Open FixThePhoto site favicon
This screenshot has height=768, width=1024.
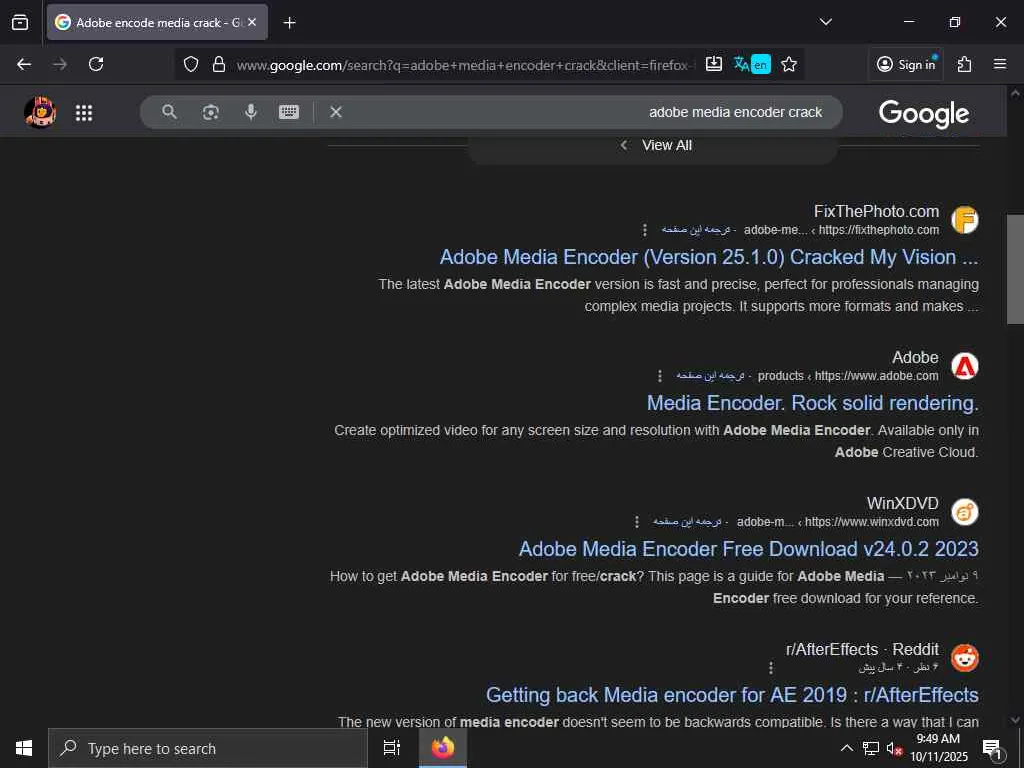[965, 220]
